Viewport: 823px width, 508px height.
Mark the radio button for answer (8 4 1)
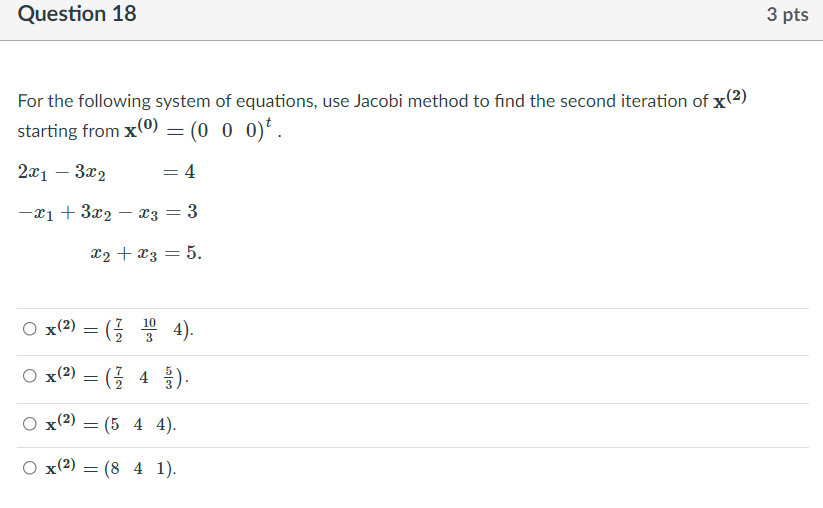point(30,468)
